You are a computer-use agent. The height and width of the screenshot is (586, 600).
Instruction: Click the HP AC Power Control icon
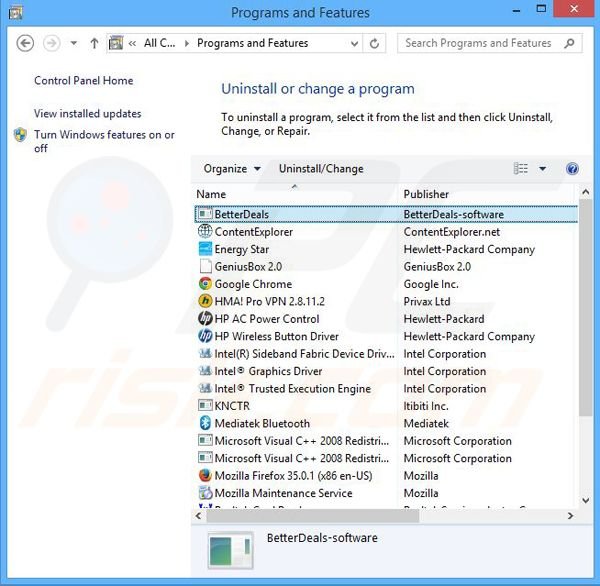[205, 318]
